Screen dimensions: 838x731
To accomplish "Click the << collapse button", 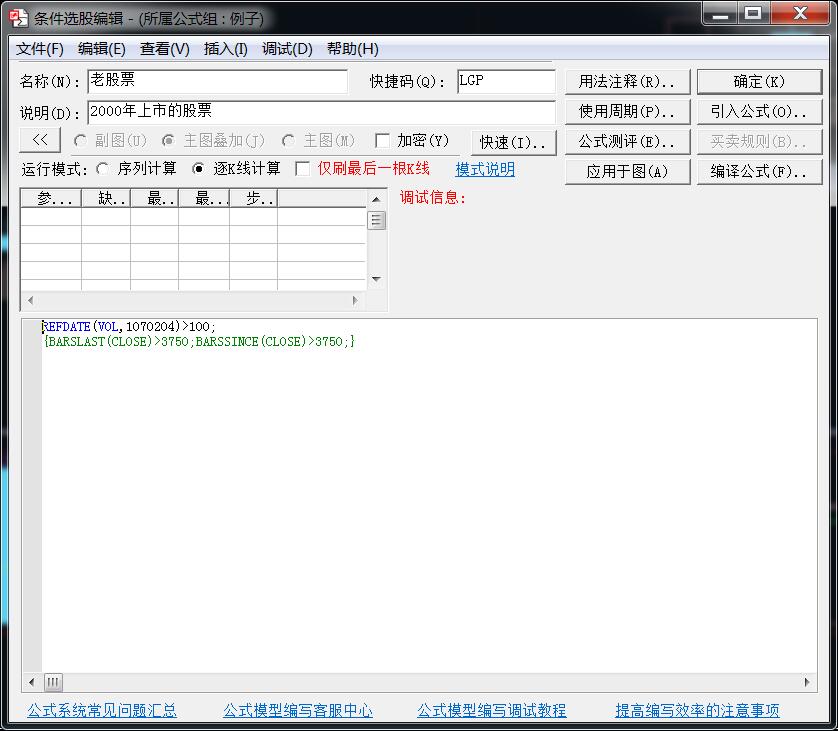I will pyautogui.click(x=40, y=140).
